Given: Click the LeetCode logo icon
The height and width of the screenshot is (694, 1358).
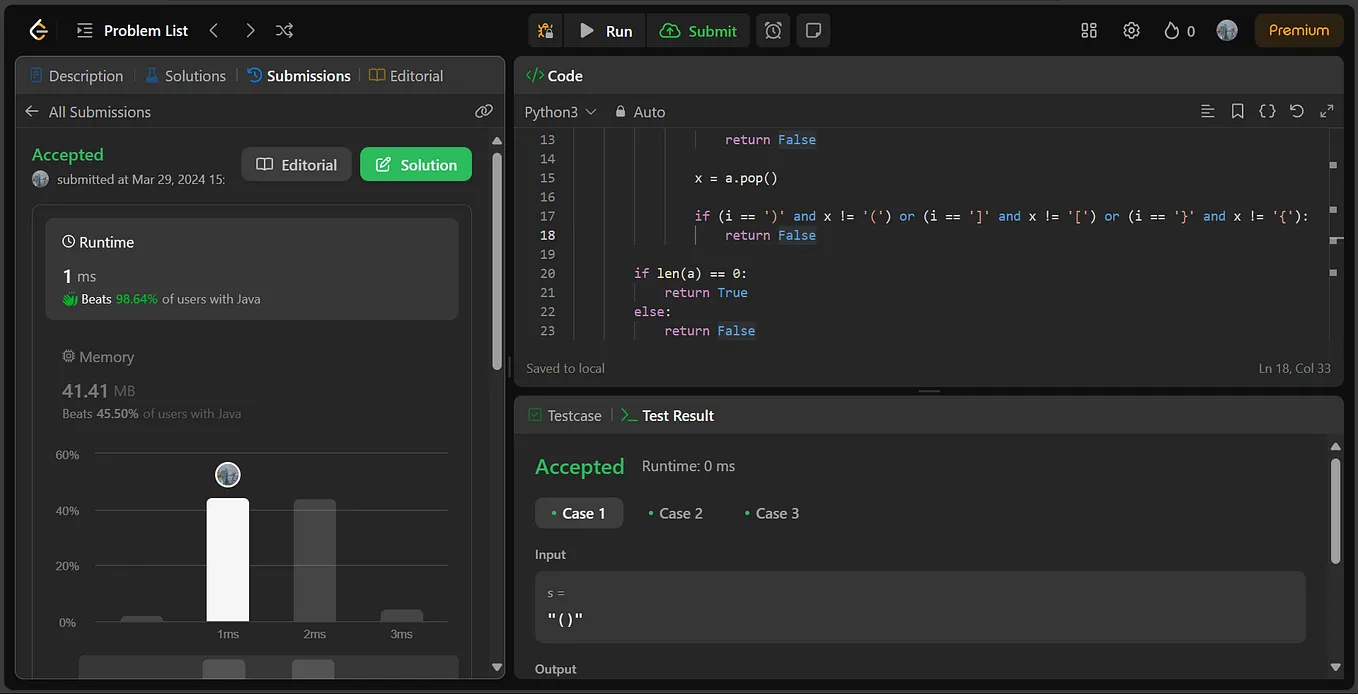Looking at the screenshot, I should [x=38, y=31].
